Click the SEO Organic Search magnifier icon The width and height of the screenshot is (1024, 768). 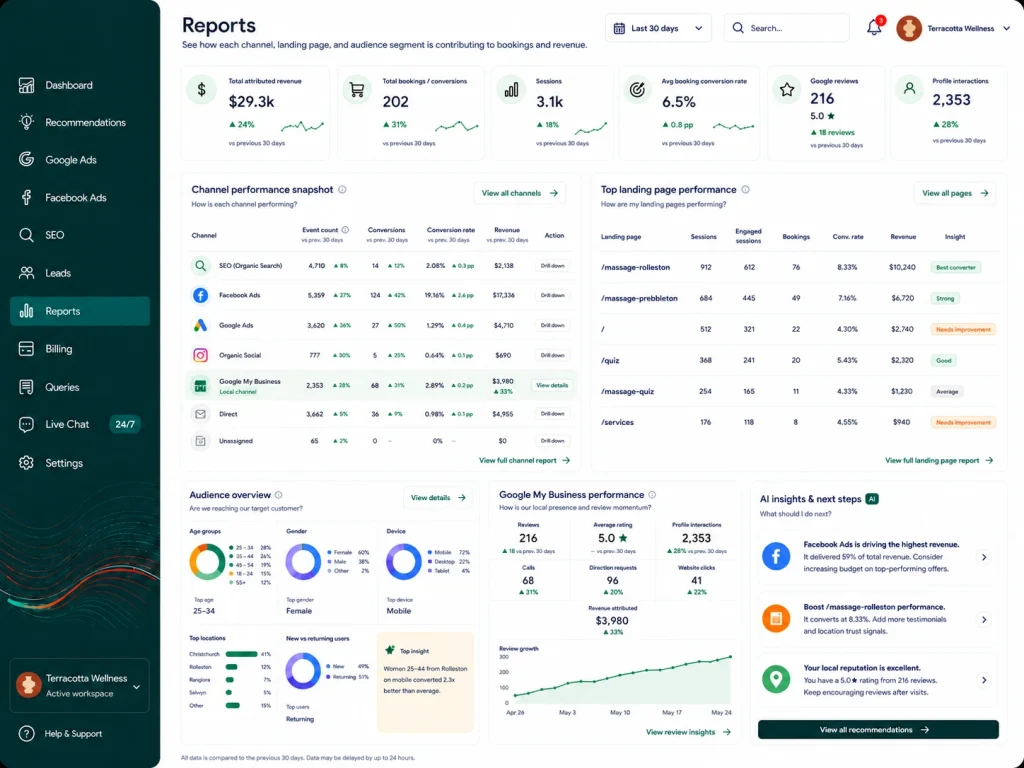[x=200, y=266]
